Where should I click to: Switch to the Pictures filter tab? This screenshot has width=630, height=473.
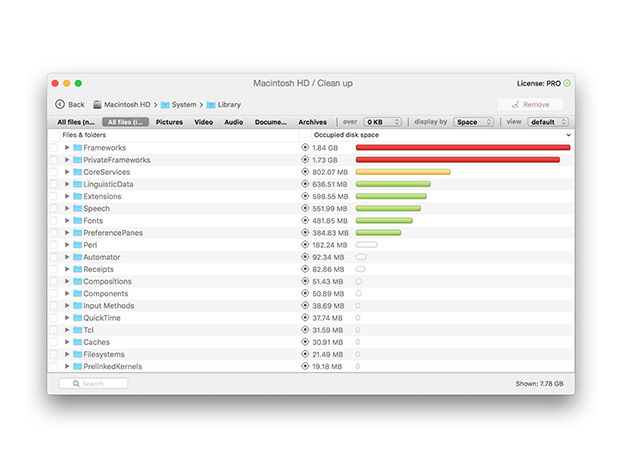[x=169, y=122]
